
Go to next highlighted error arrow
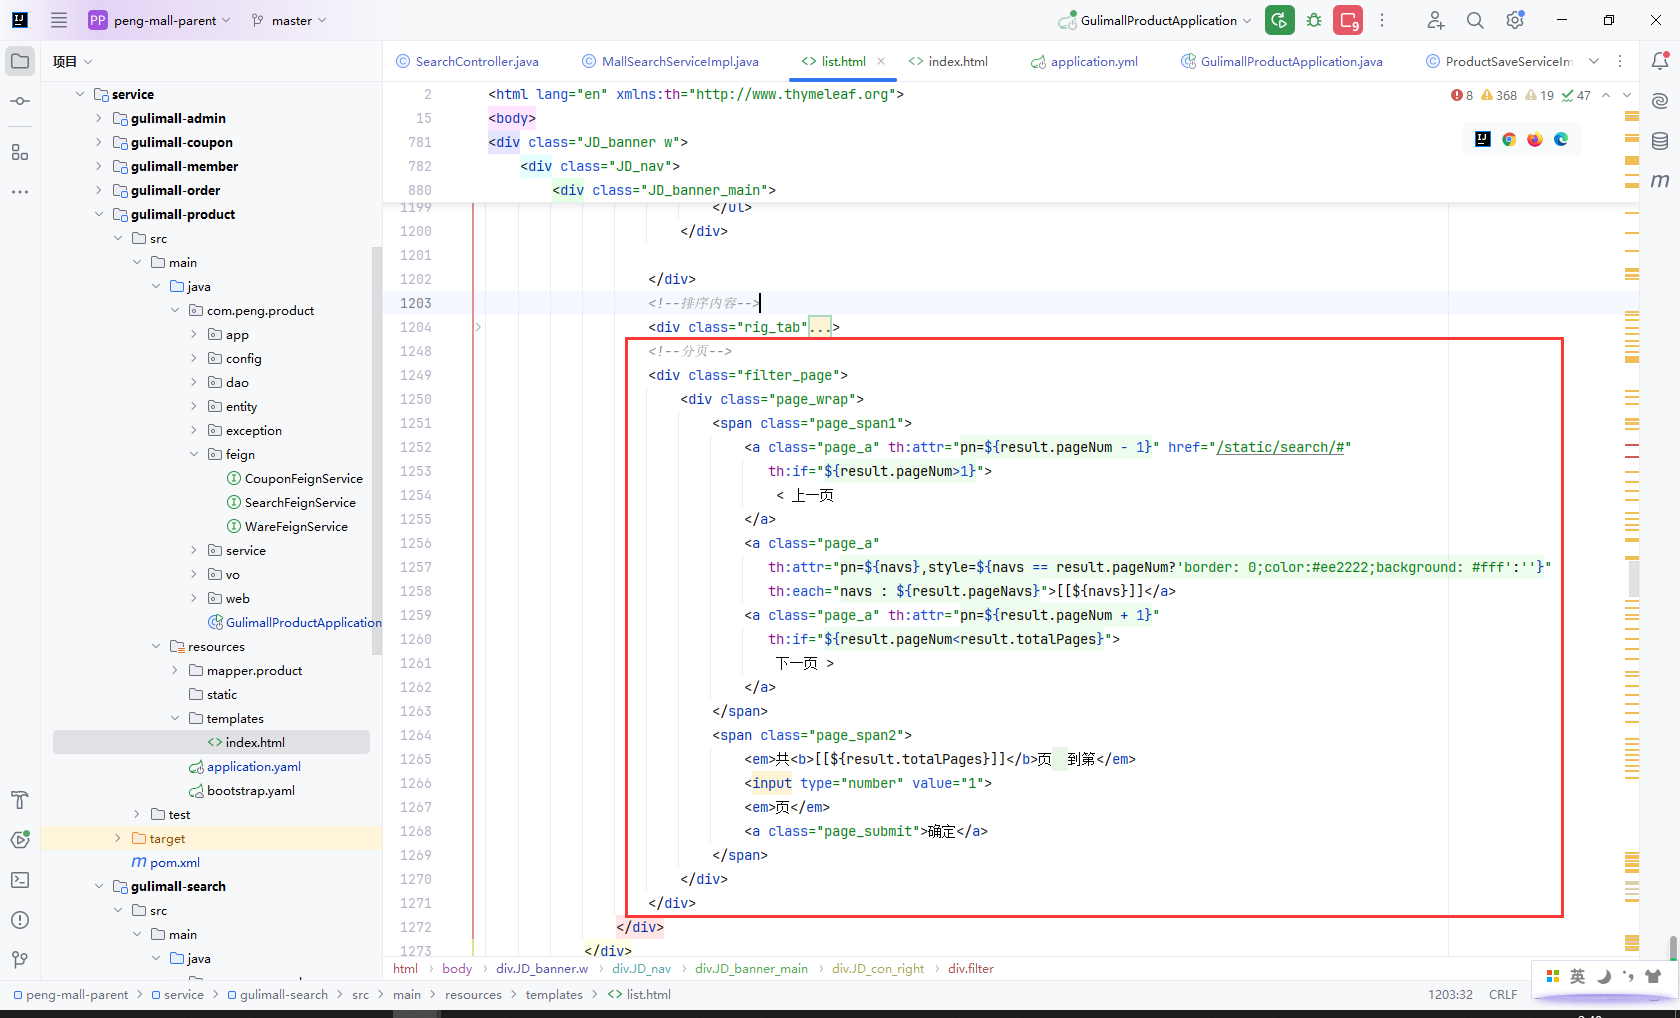point(1627,95)
